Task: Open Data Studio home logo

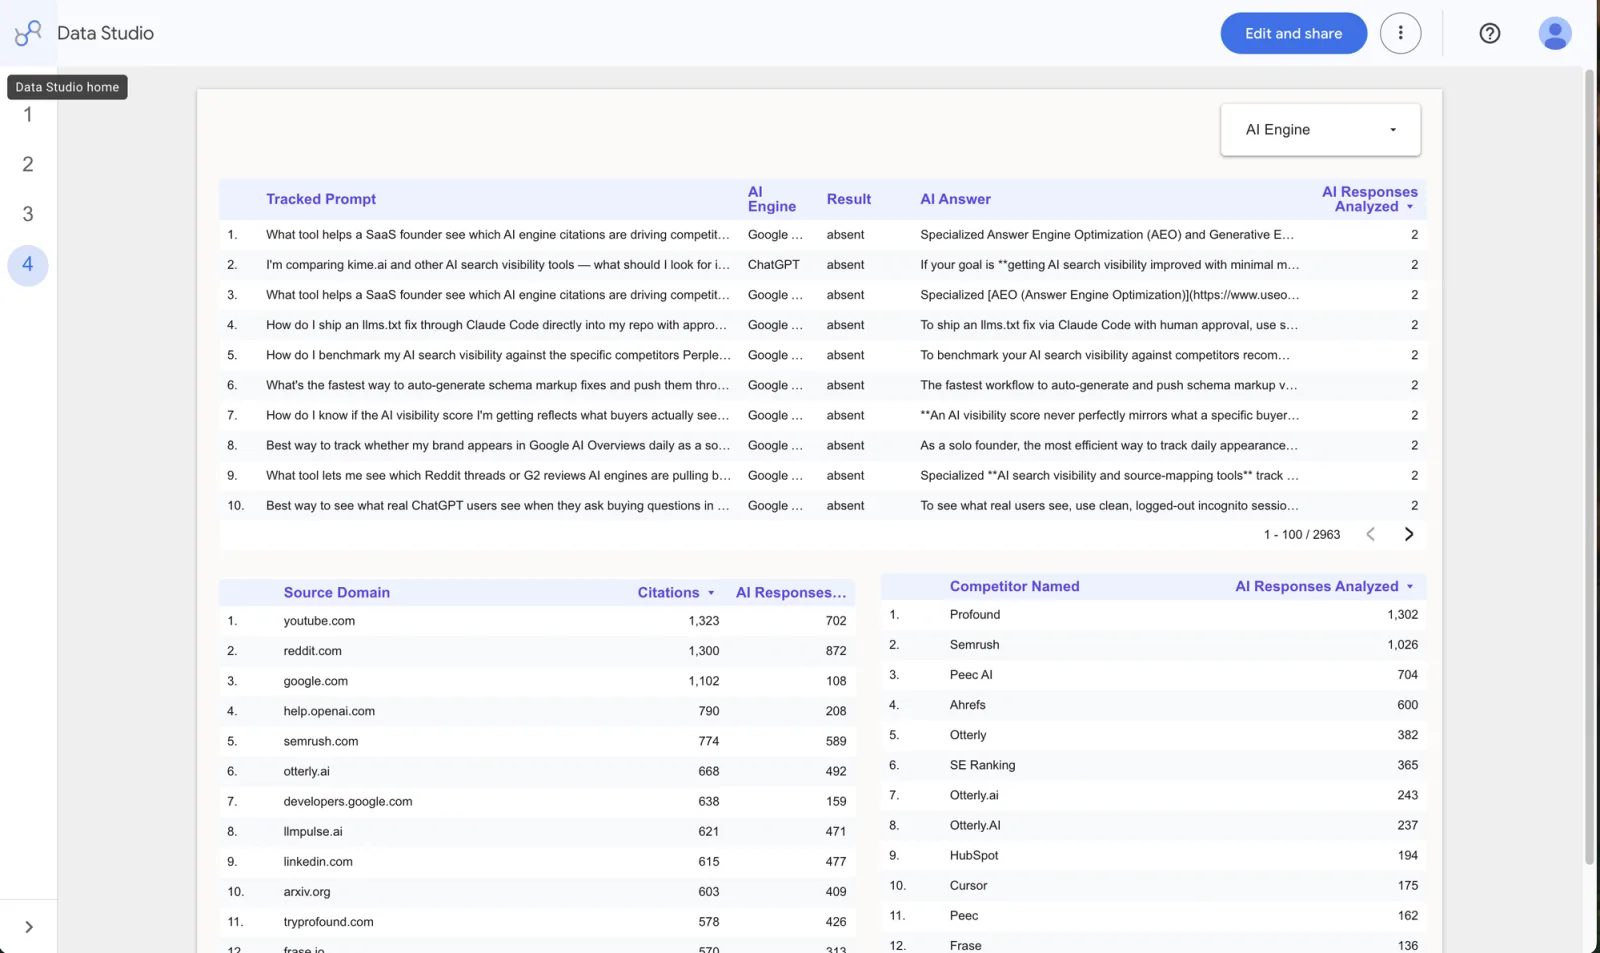Action: [28, 33]
